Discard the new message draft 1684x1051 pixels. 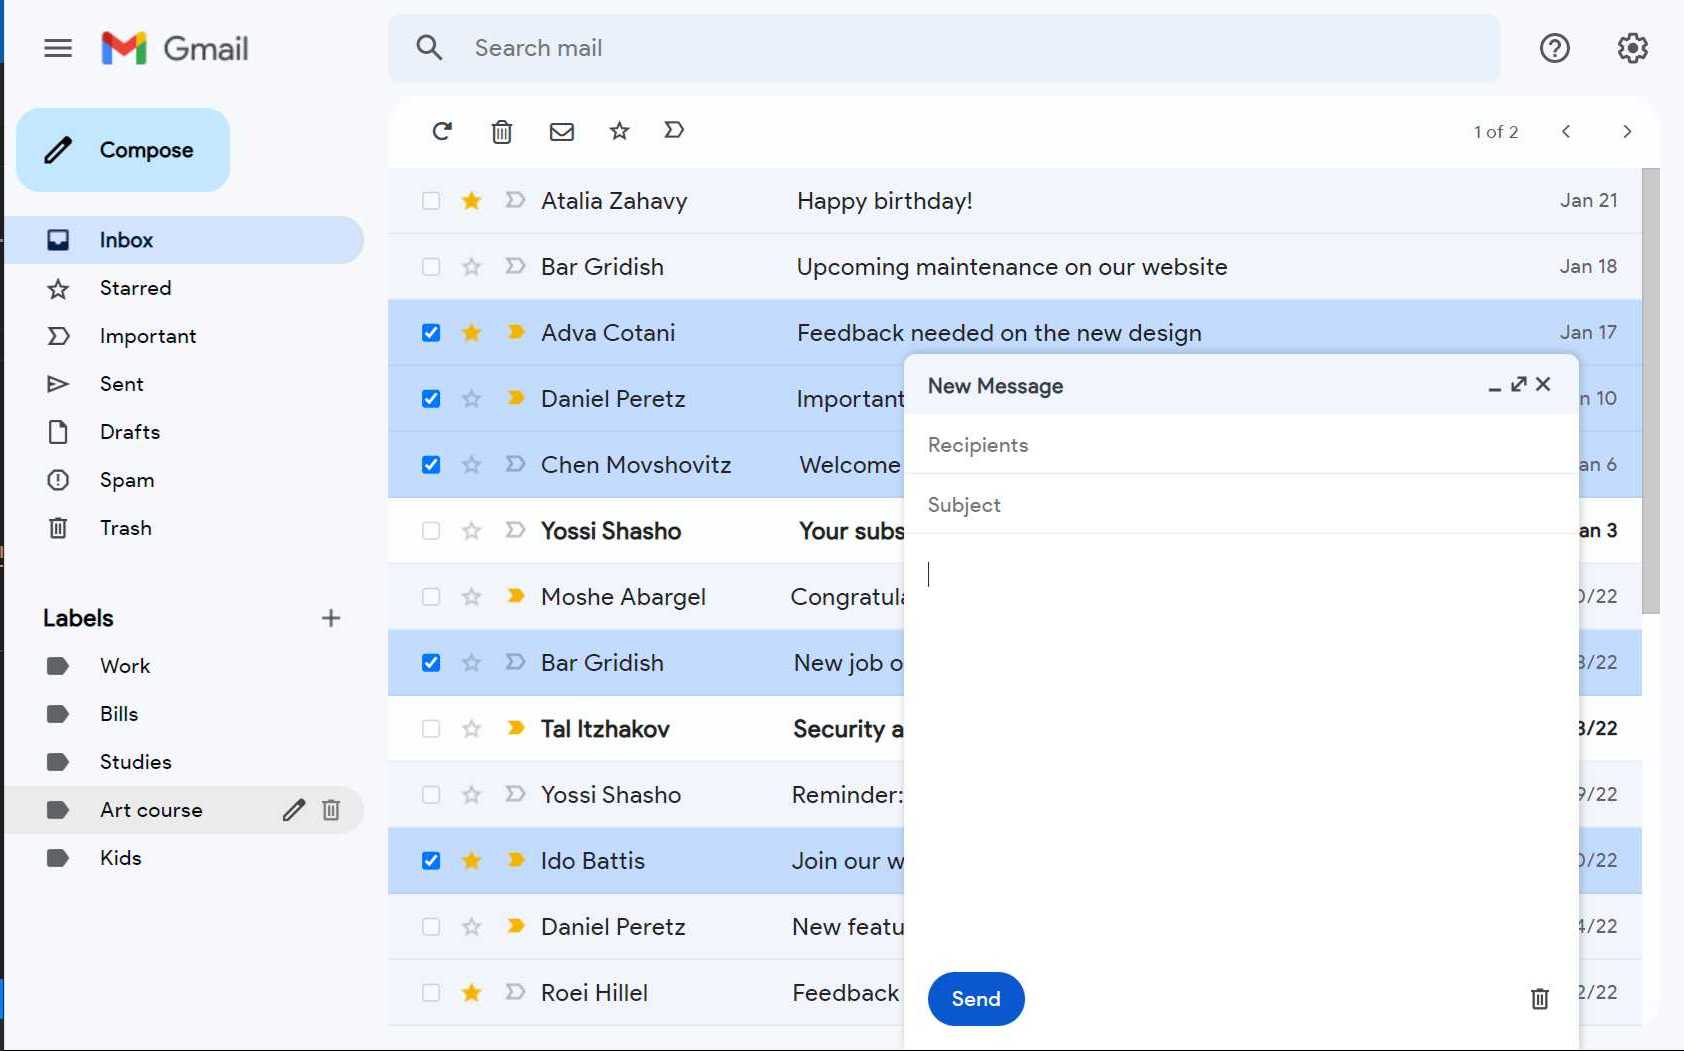1540,998
